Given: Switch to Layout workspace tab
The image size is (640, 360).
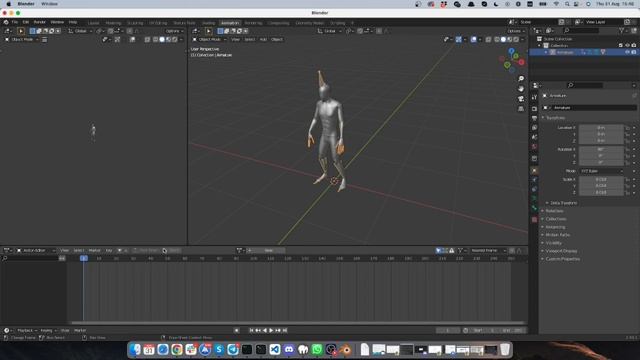Looking at the screenshot, I should pos(93,23).
